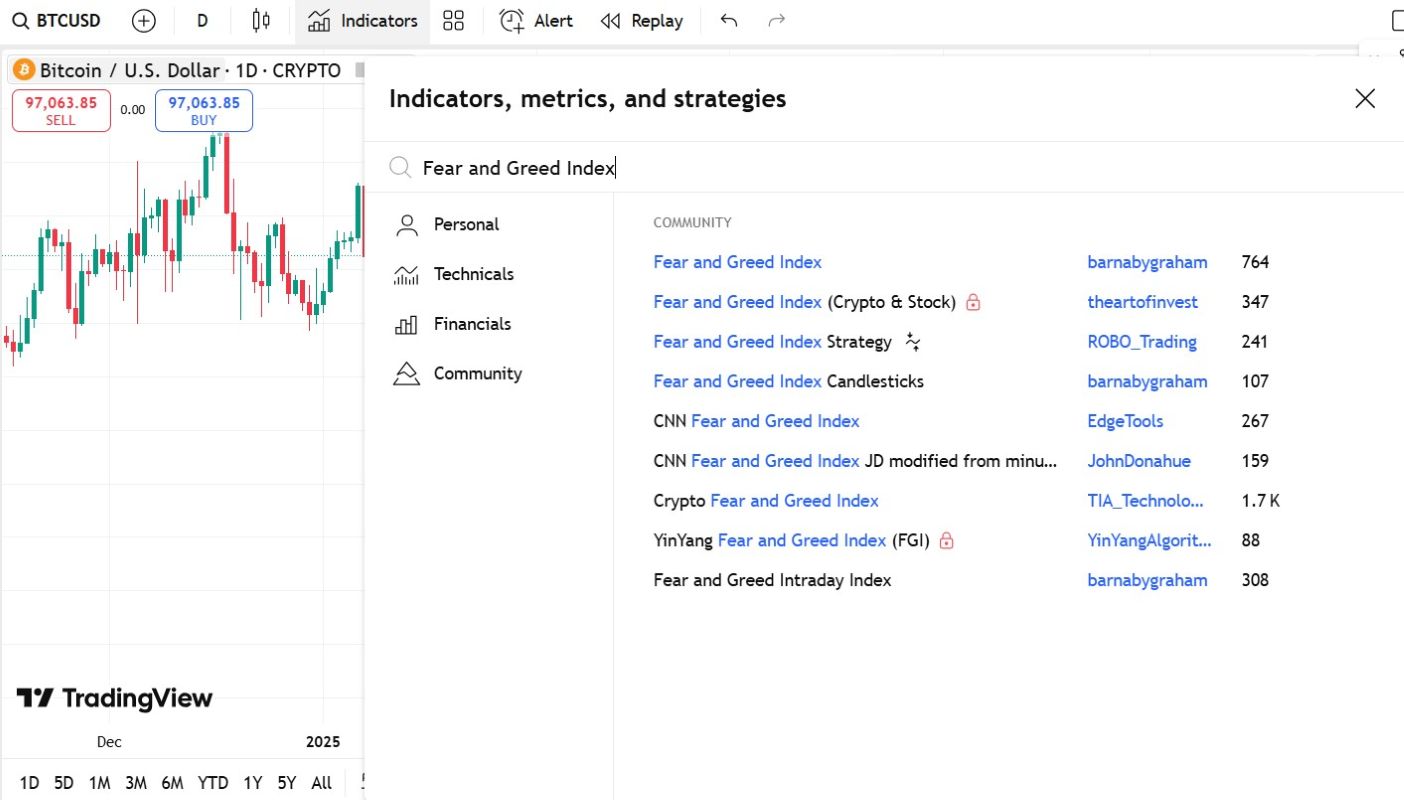Open the D timeframe interval selector
This screenshot has height=800, width=1404.
pyautogui.click(x=203, y=20)
